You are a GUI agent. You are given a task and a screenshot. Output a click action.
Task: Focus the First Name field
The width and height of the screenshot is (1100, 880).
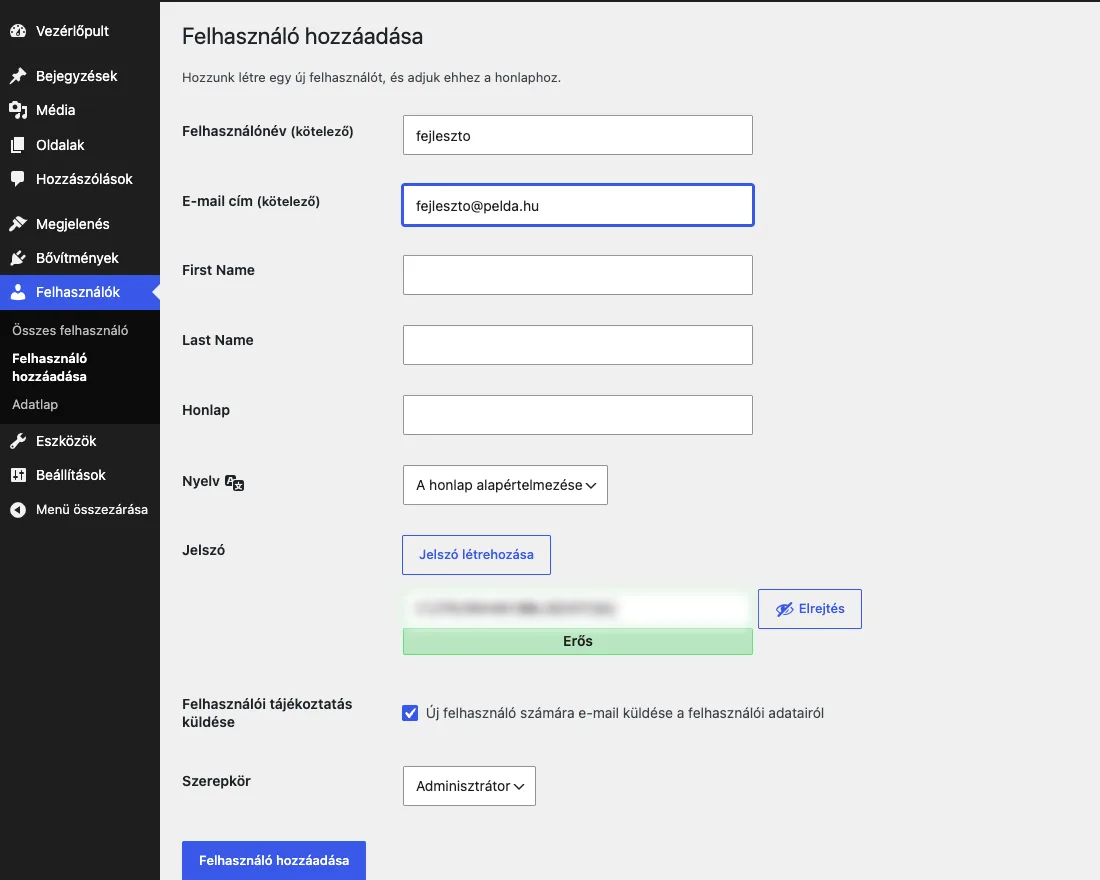[x=578, y=275]
